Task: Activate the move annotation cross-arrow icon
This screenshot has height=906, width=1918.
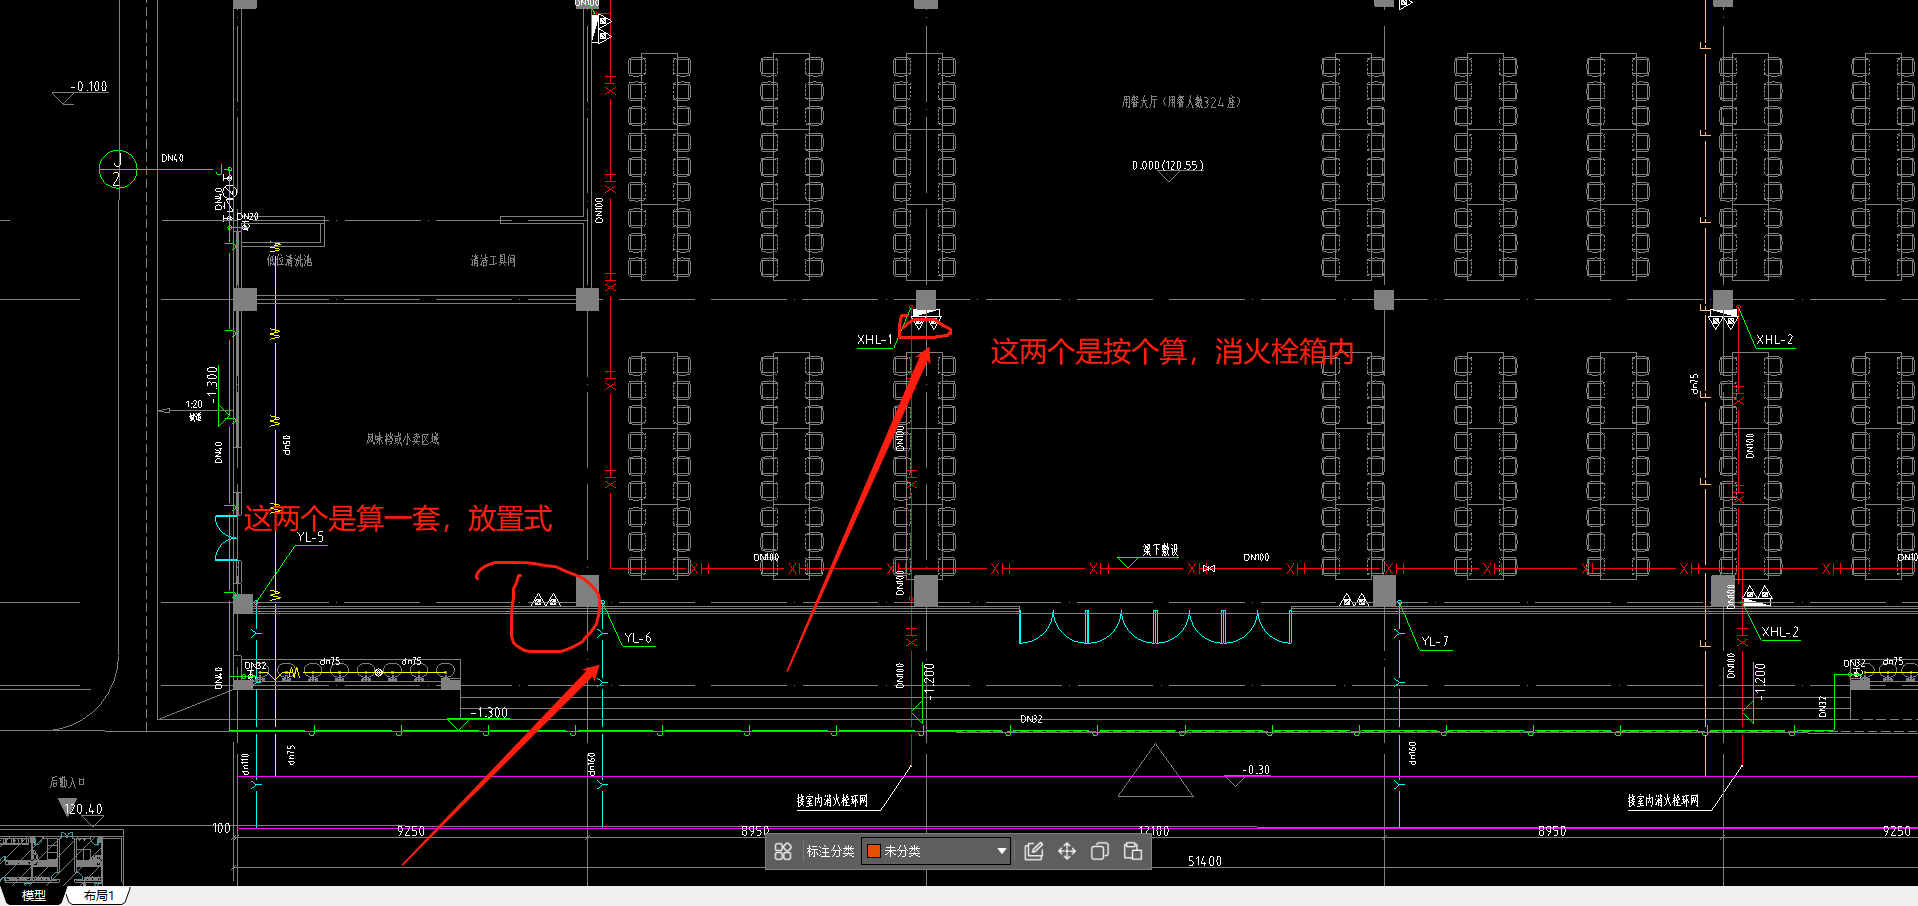Action: click(x=1067, y=851)
